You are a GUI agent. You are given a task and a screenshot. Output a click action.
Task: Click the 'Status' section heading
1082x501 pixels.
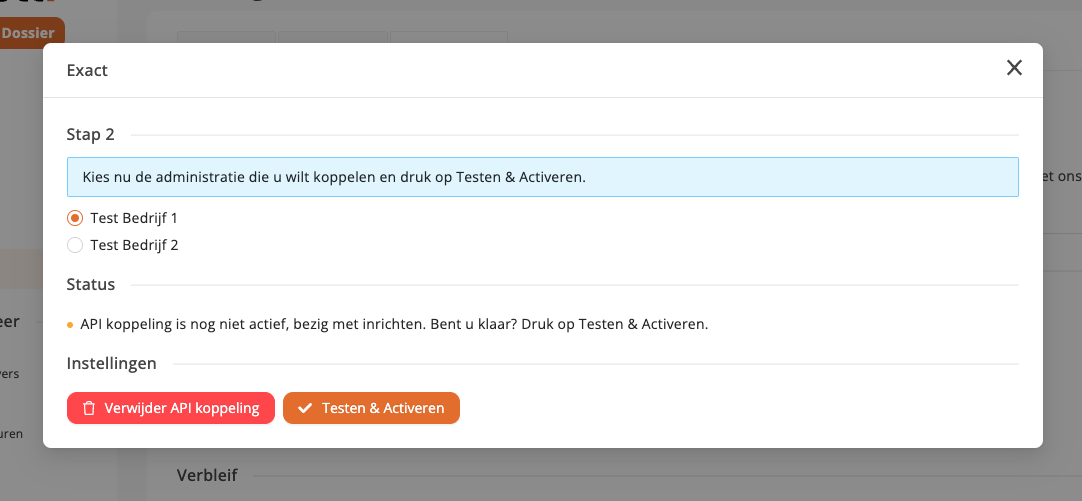pos(91,285)
